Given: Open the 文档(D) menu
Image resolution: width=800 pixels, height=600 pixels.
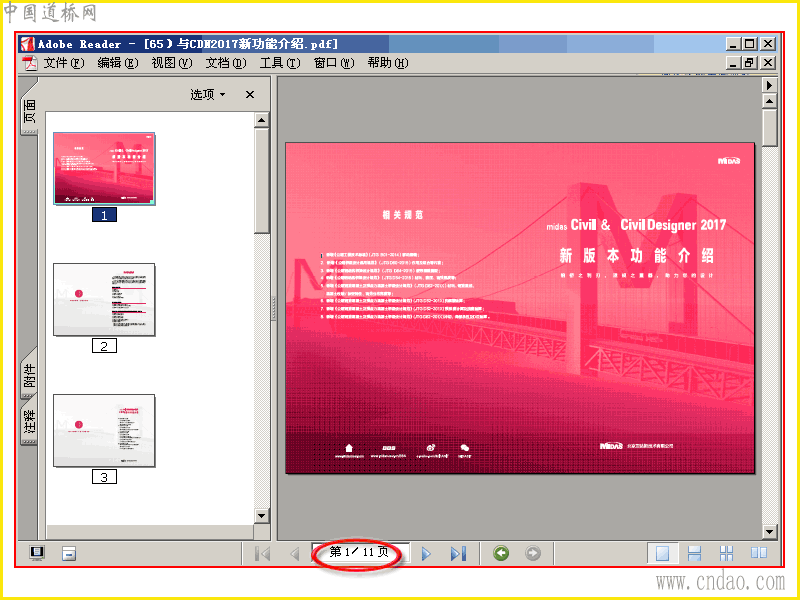Looking at the screenshot, I should [x=226, y=63].
